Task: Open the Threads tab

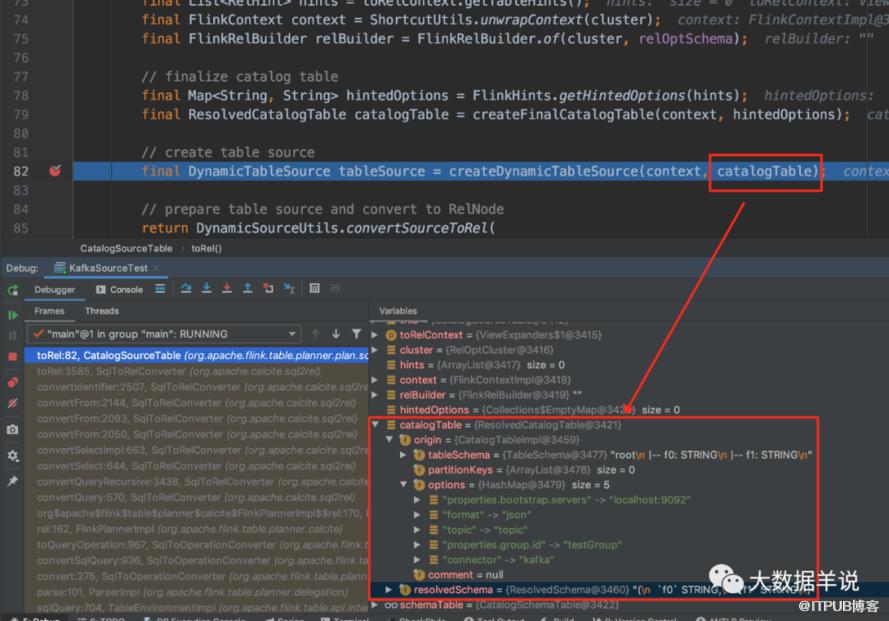Action: pos(102,311)
